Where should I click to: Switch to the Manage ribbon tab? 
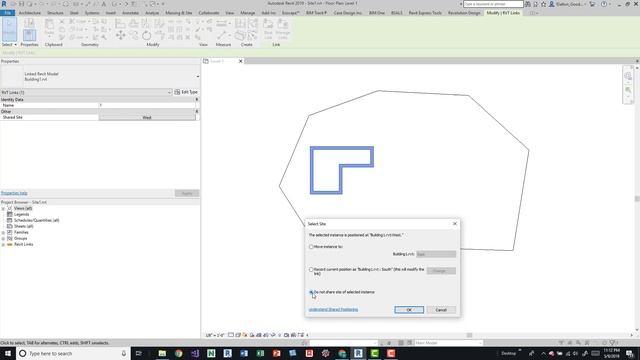[247, 13]
